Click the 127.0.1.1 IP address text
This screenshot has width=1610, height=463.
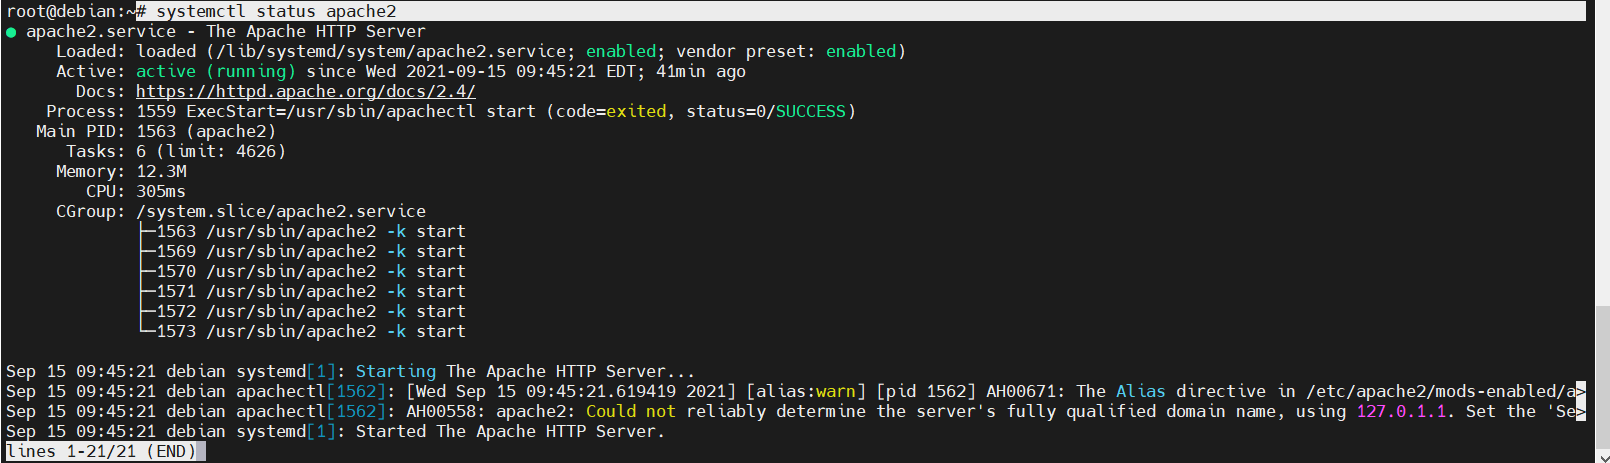tap(1401, 412)
